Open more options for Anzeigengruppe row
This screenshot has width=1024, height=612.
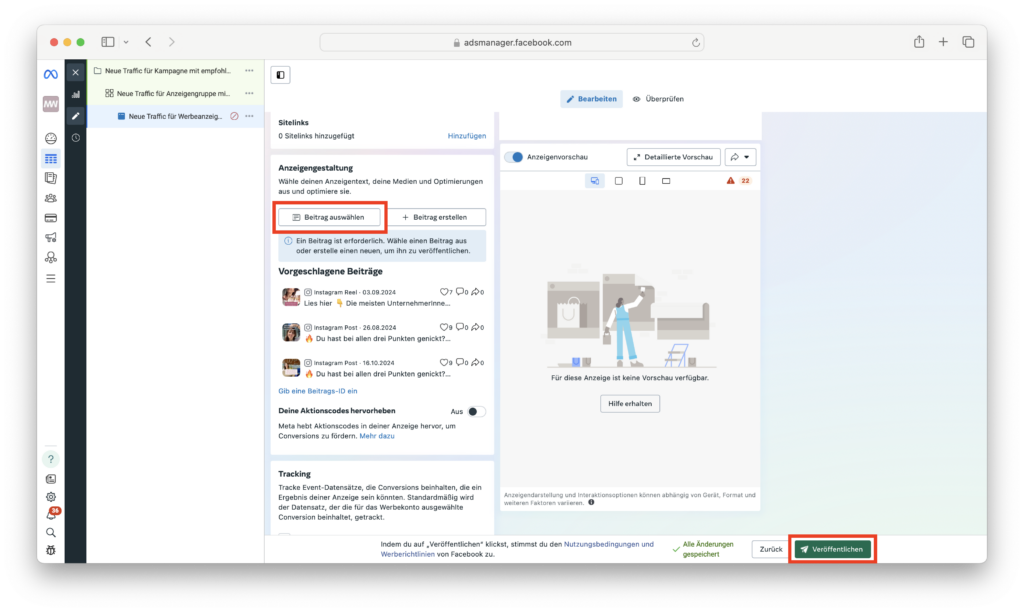pos(249,93)
